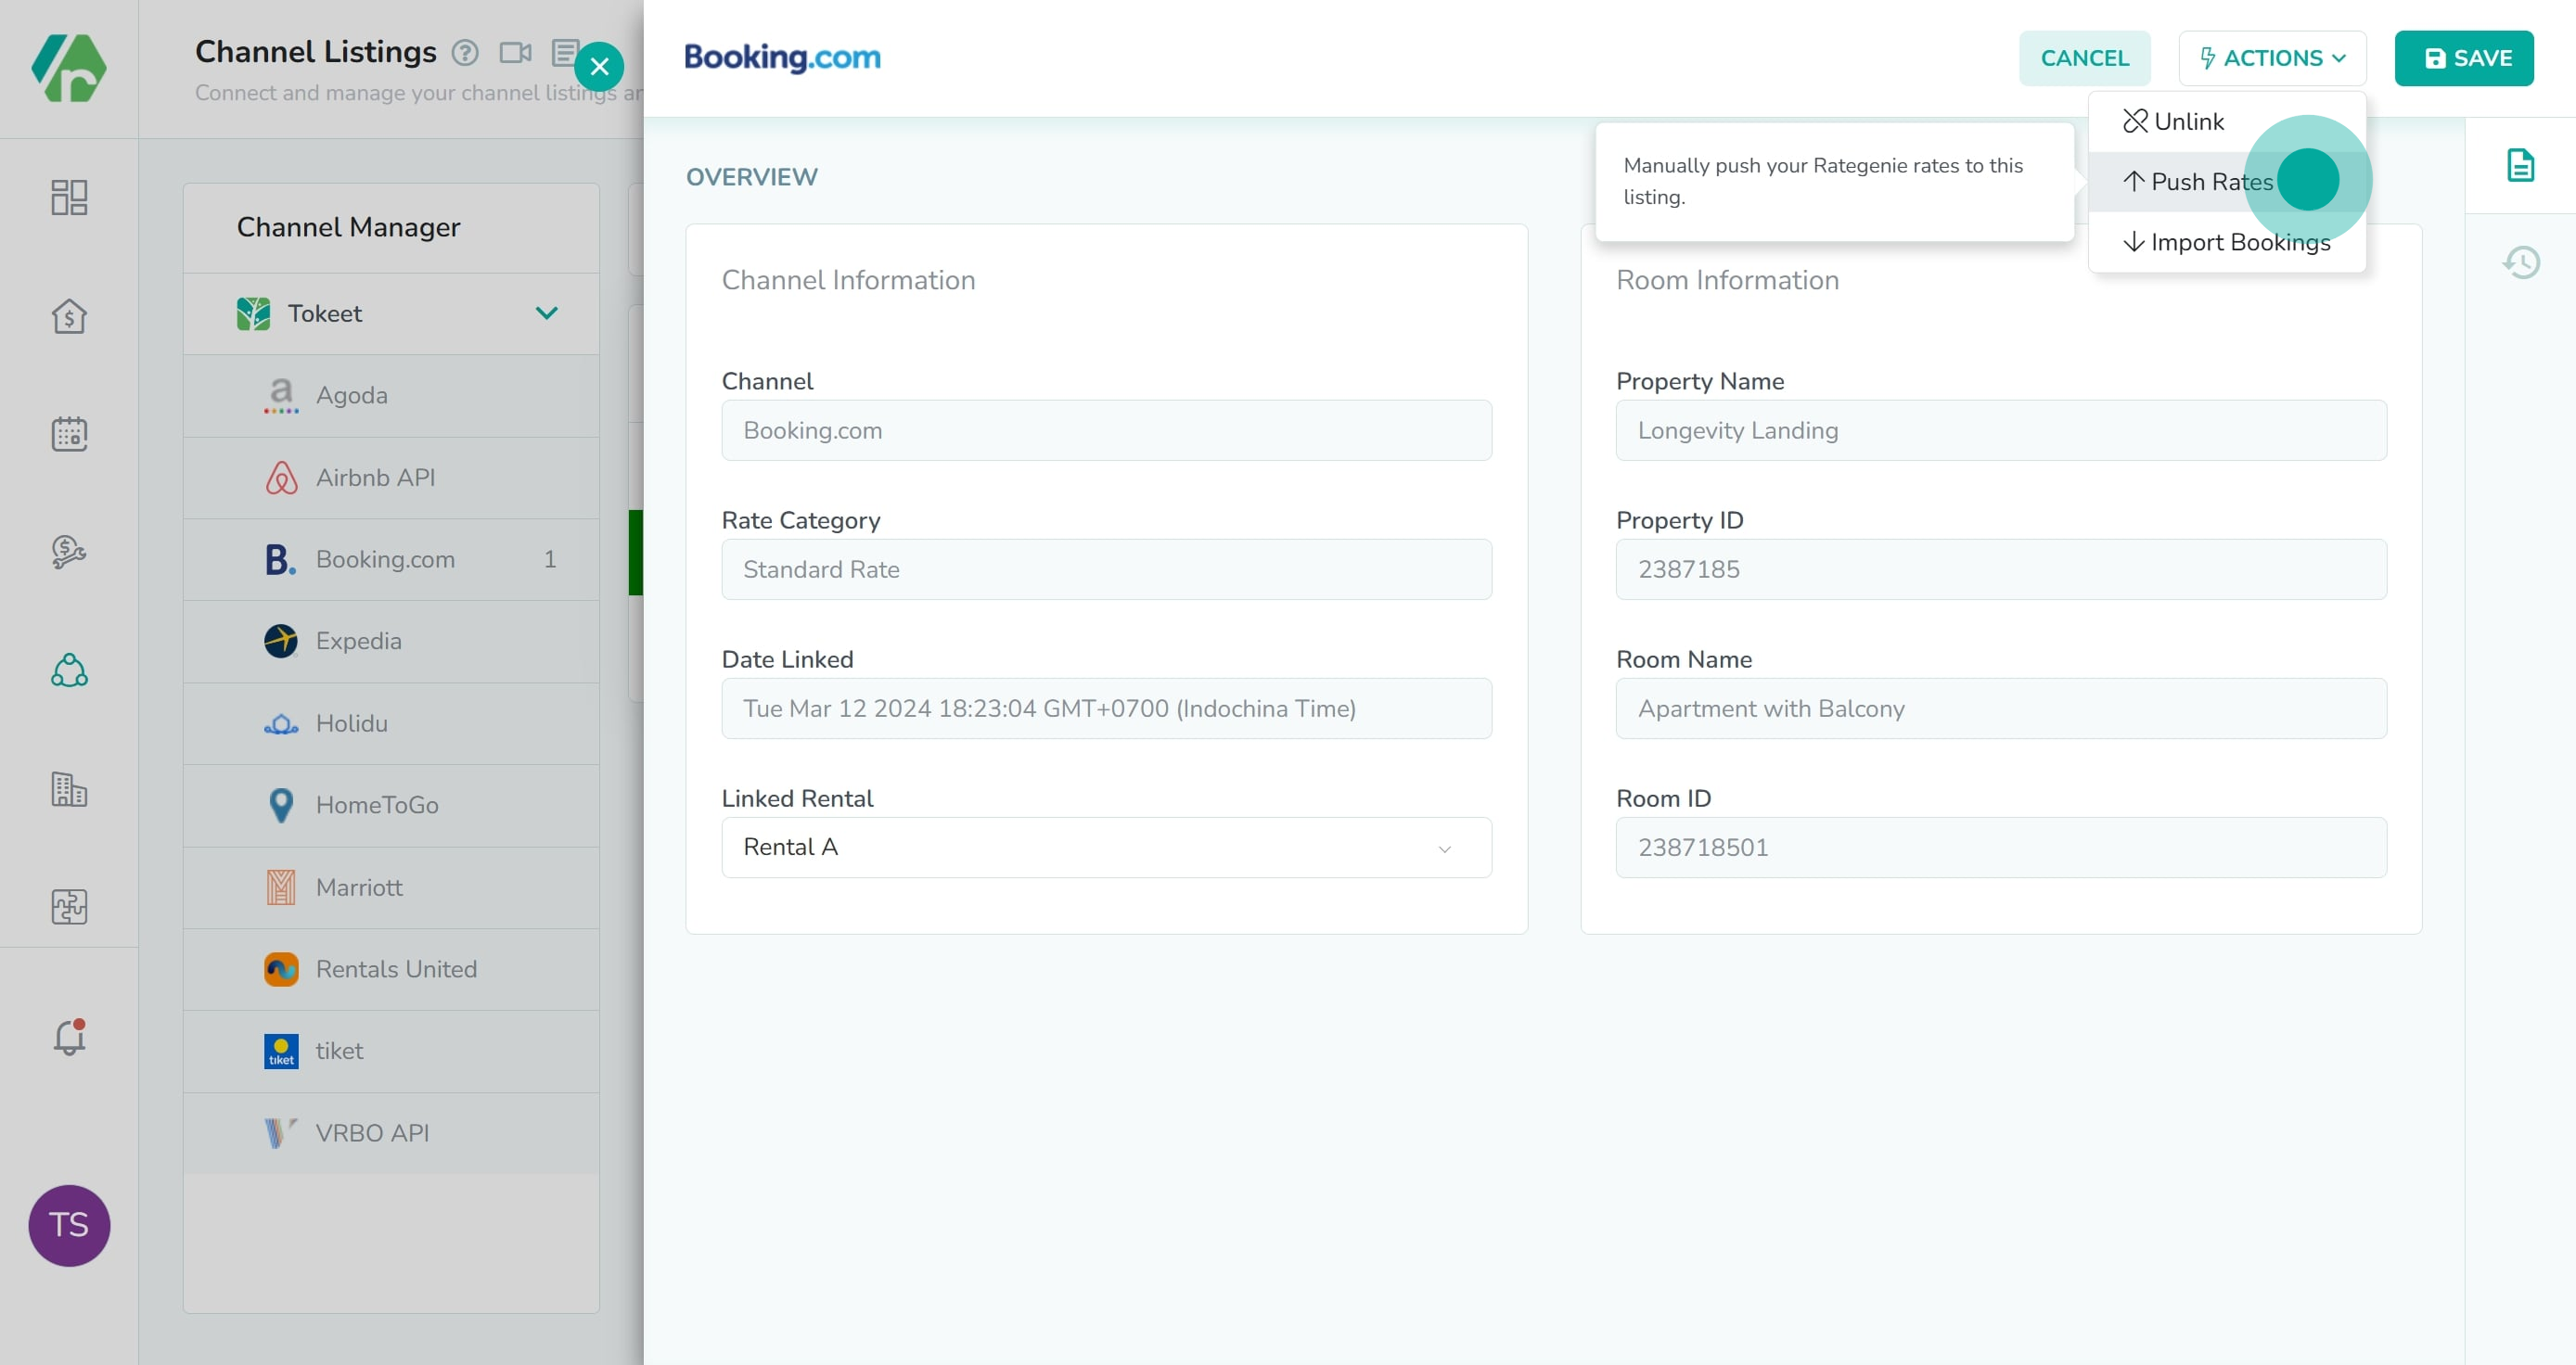Click the tiket channel icon

(279, 1050)
